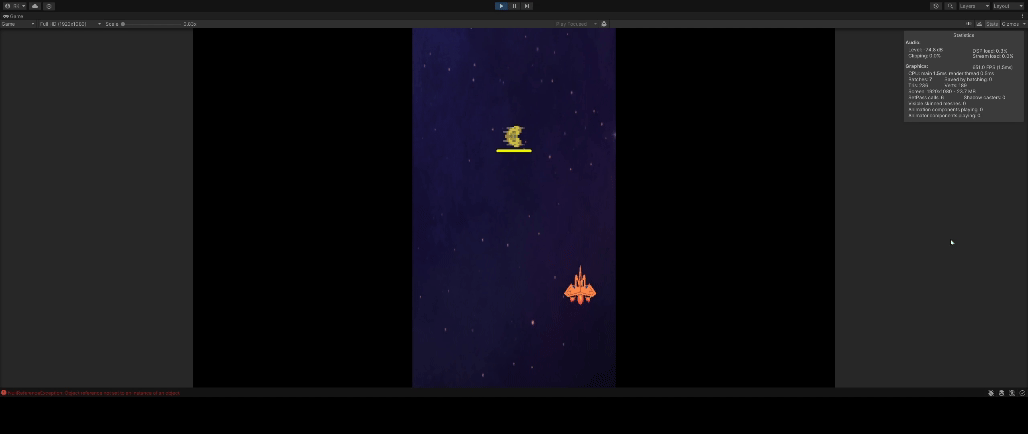Pause the running game
1028x434 pixels.
pyautogui.click(x=514, y=6)
